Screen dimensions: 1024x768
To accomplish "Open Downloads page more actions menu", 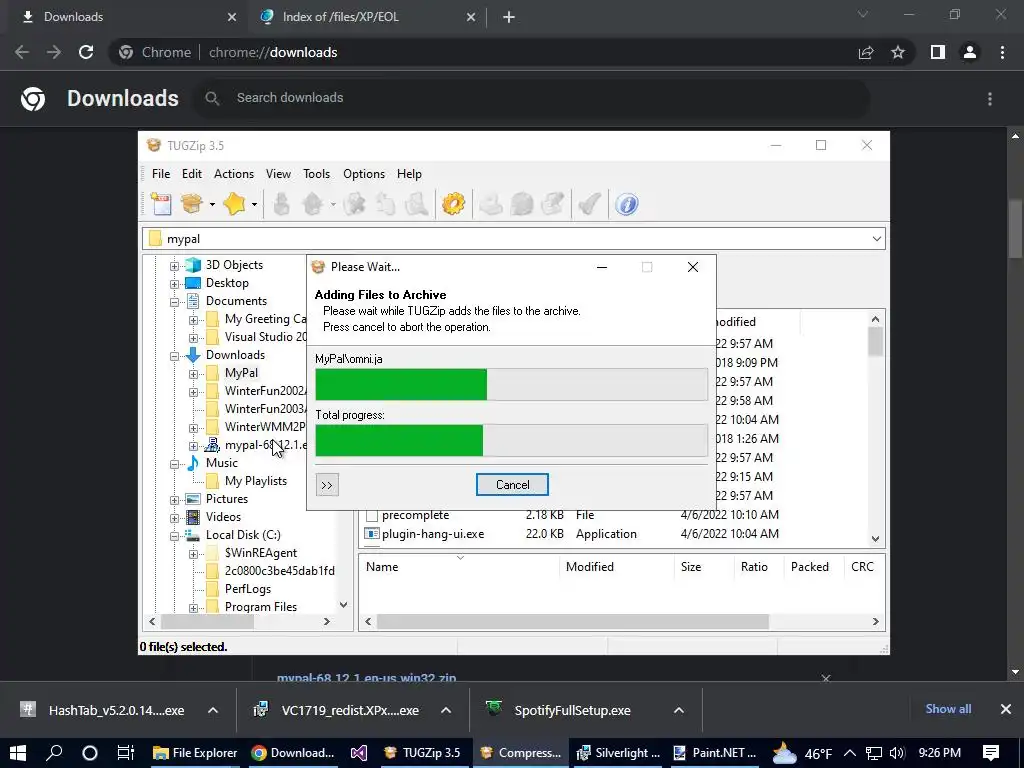I will (990, 99).
